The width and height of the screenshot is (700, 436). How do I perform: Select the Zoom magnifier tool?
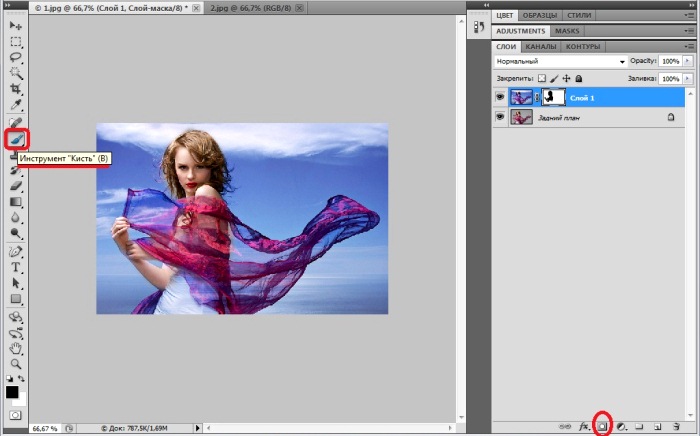tap(16, 365)
